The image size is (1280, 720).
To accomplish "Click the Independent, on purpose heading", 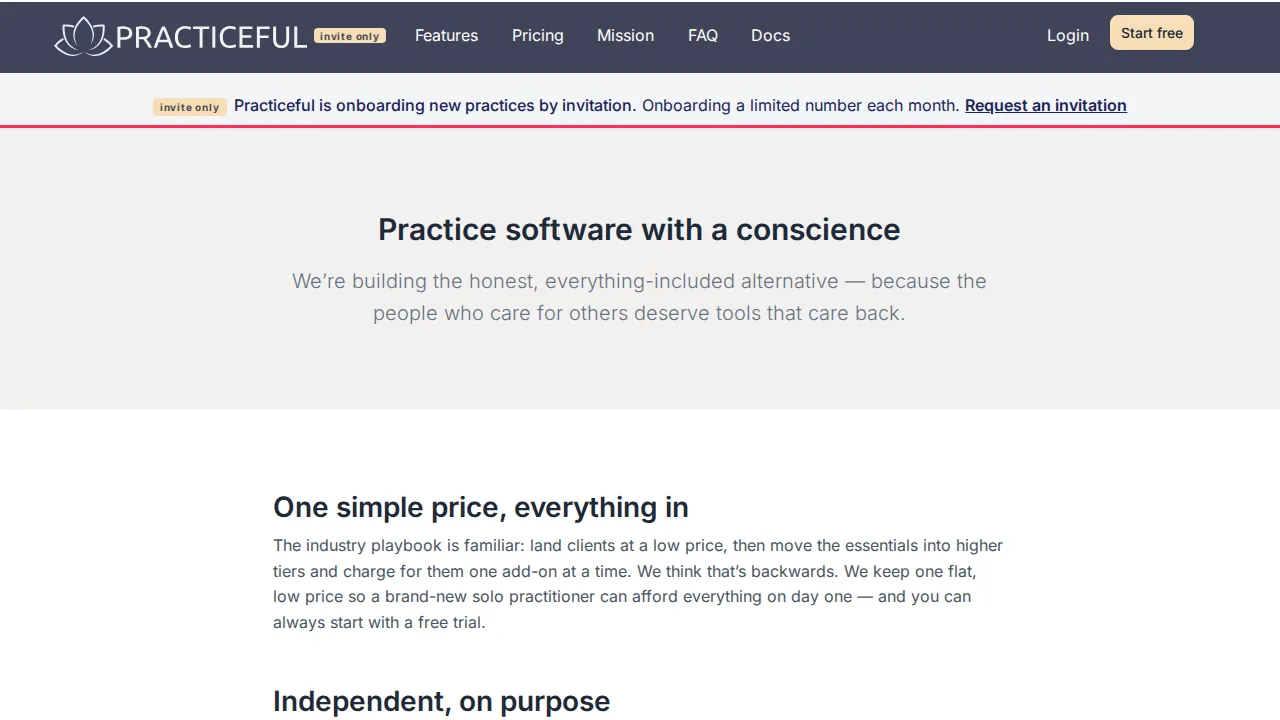I will [x=441, y=701].
